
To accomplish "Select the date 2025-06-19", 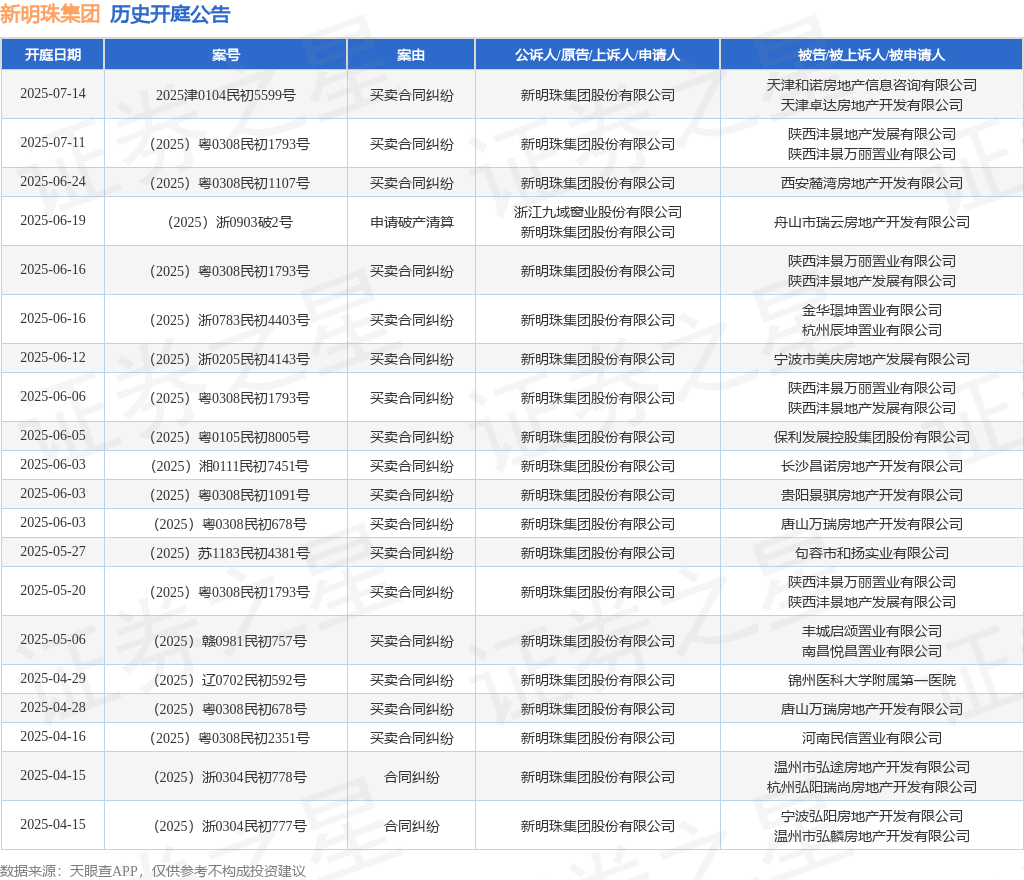I will click(x=53, y=221).
